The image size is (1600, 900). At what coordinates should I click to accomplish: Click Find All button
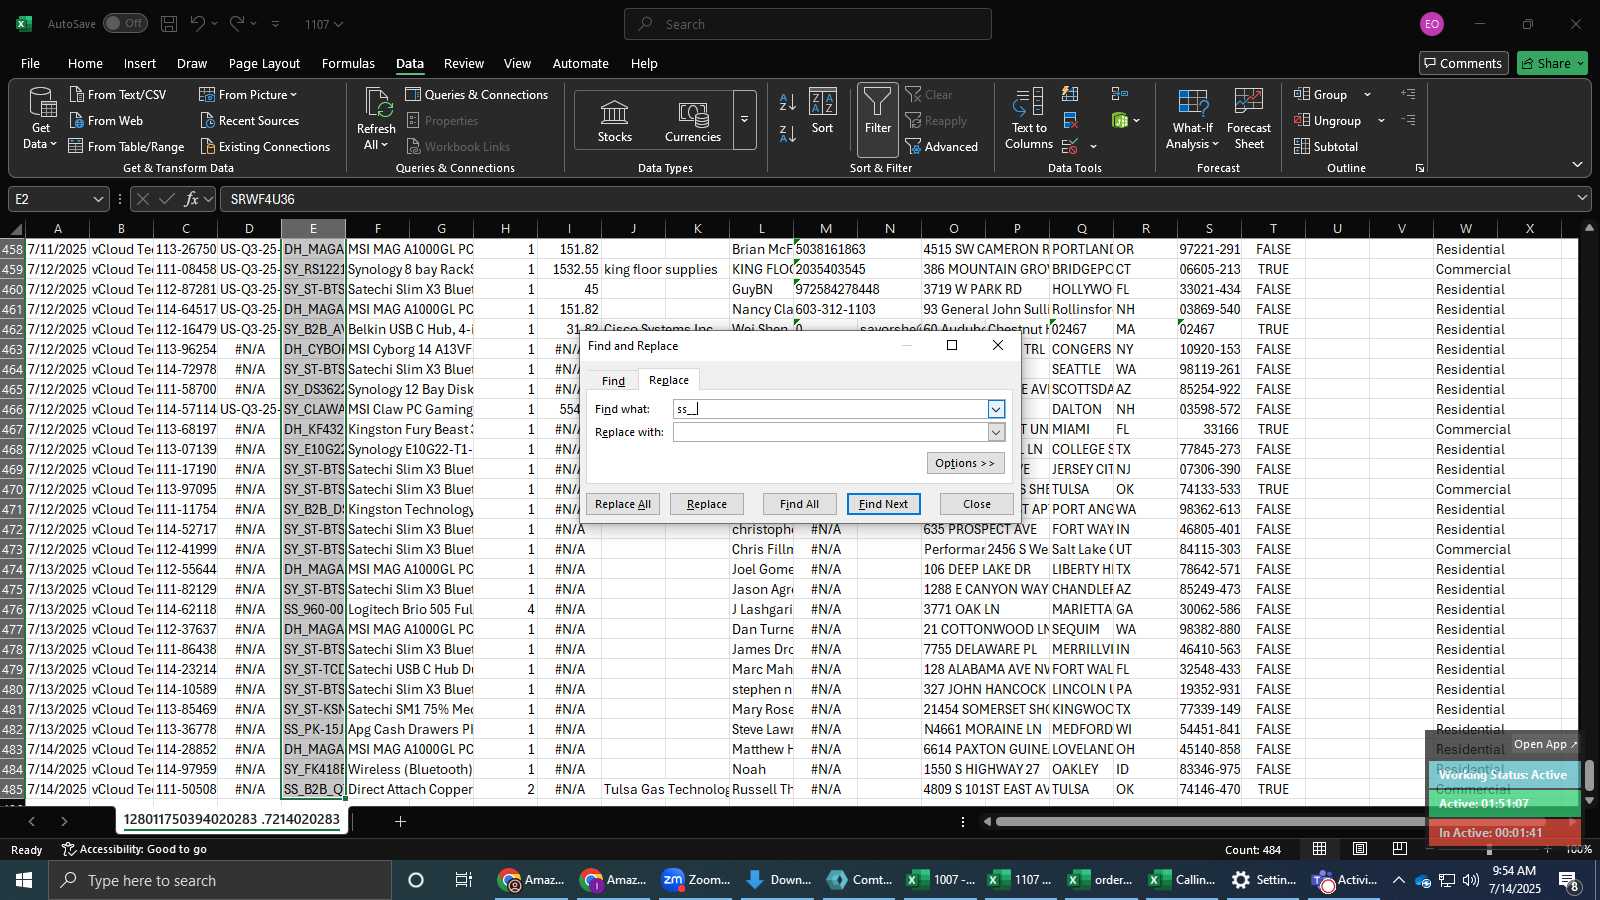click(799, 504)
